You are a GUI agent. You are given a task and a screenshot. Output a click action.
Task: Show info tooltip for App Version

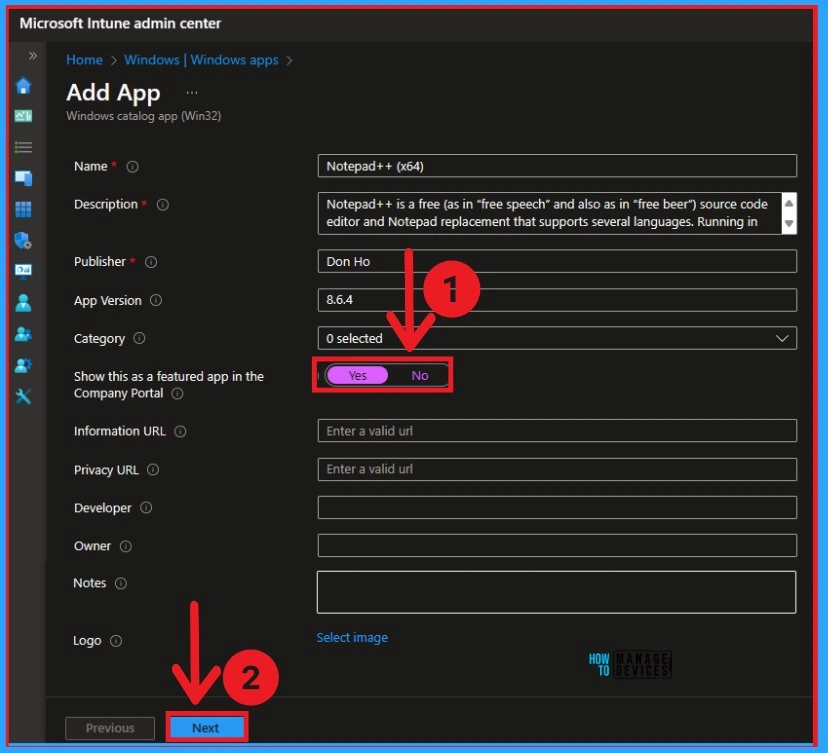click(156, 300)
